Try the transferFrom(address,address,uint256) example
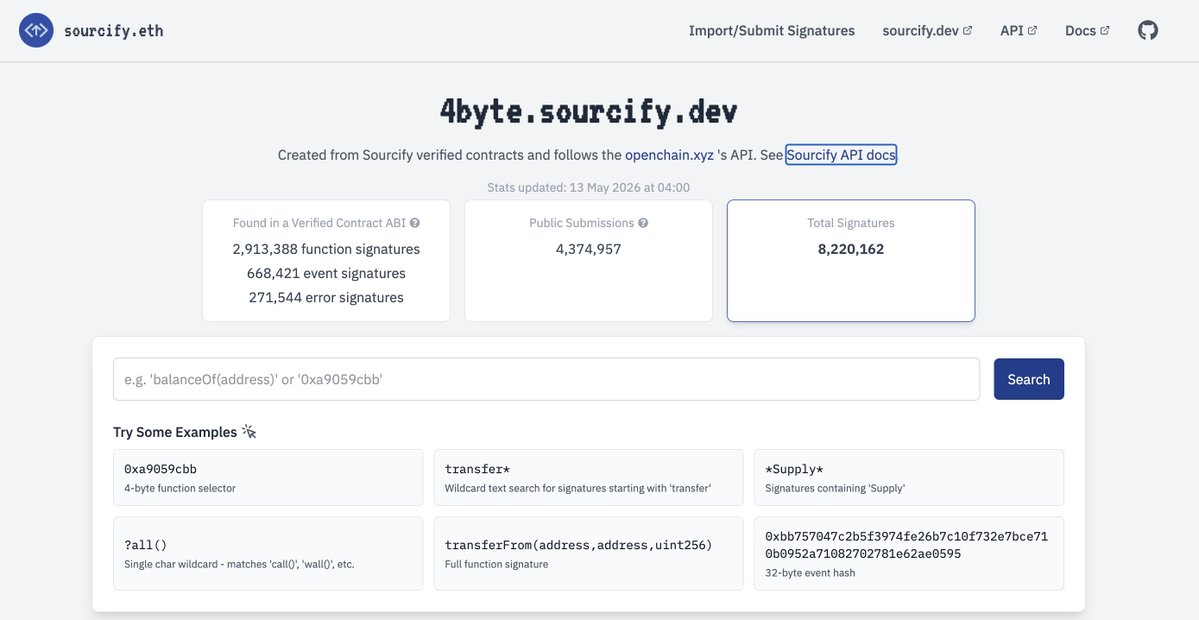 tap(588, 553)
